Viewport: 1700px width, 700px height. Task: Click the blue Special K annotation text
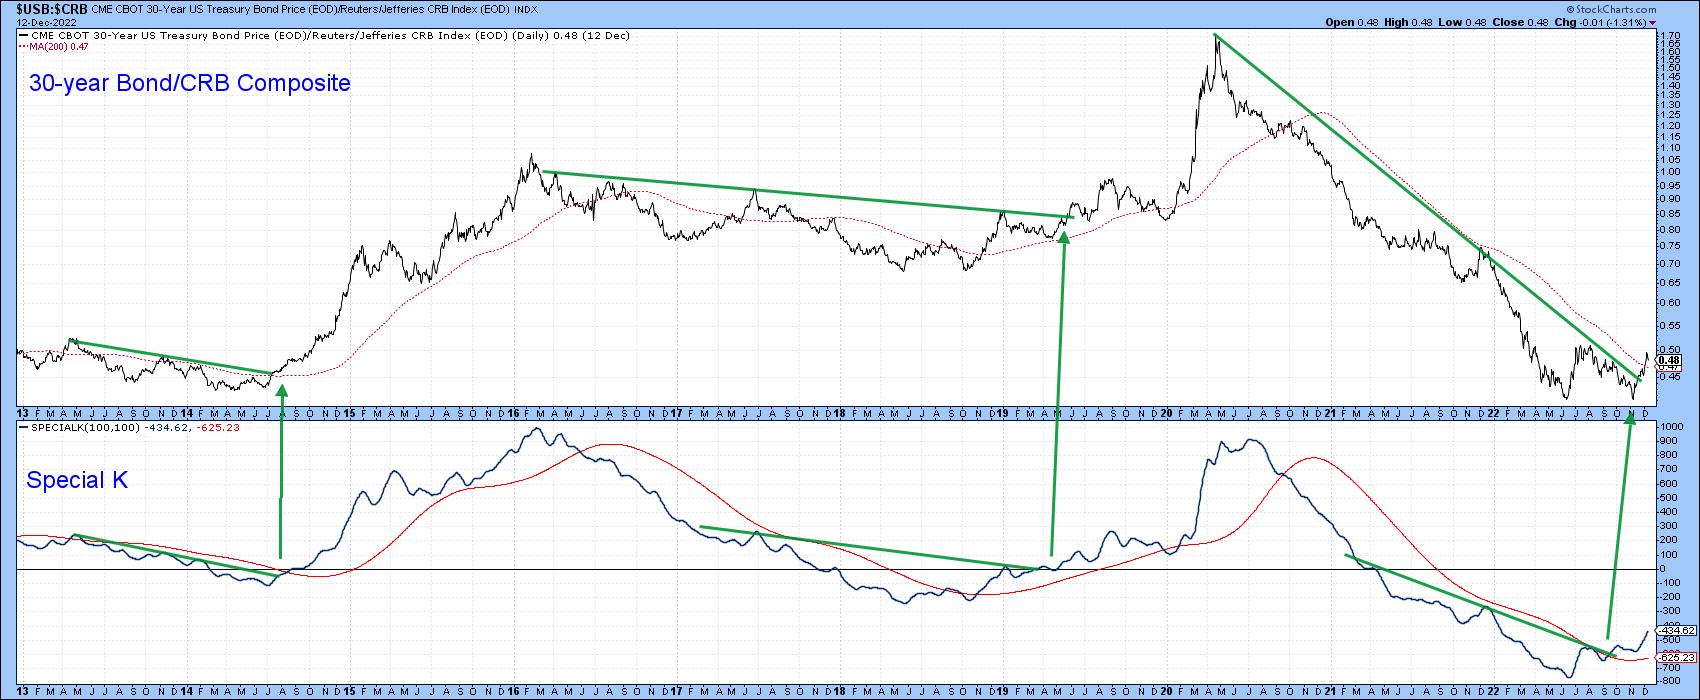tap(77, 481)
